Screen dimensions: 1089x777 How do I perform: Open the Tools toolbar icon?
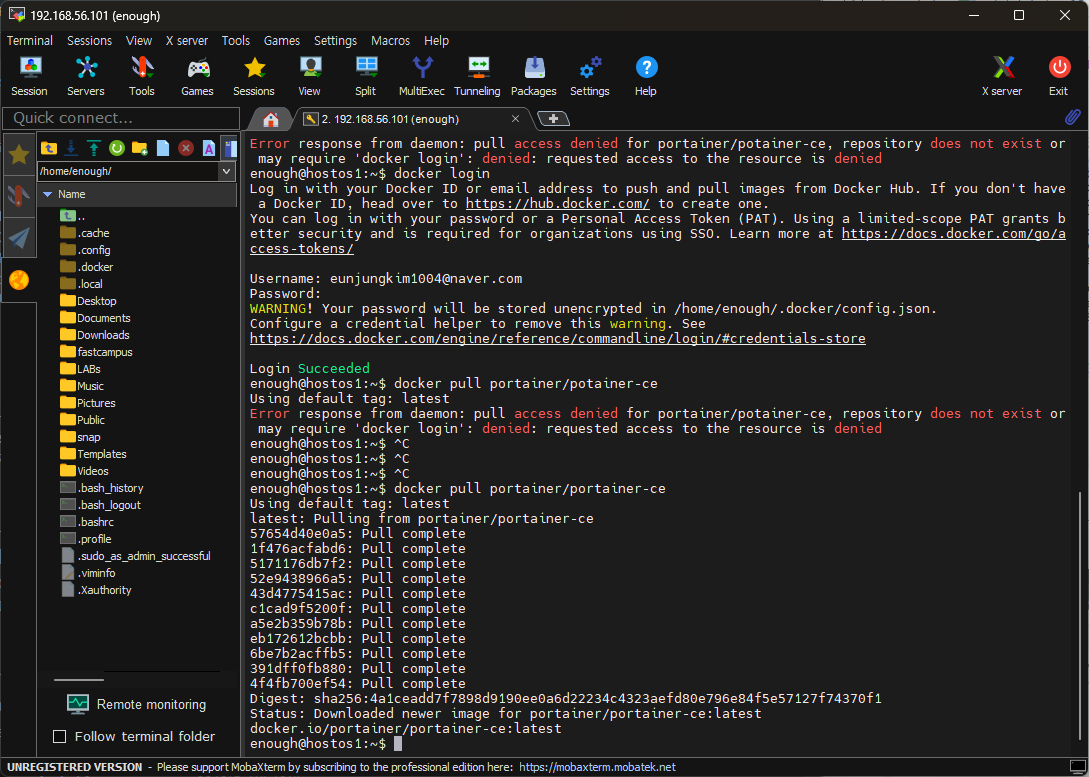coord(142,76)
